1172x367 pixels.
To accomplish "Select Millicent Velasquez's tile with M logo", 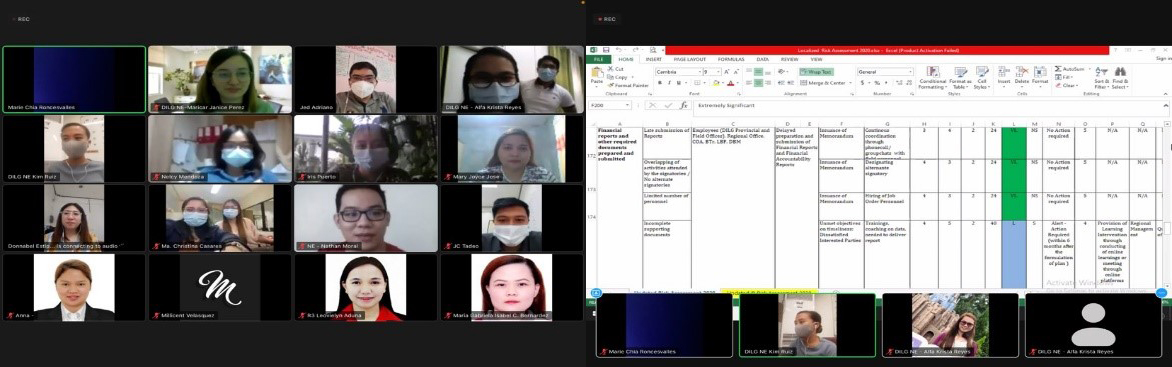I will (220, 287).
